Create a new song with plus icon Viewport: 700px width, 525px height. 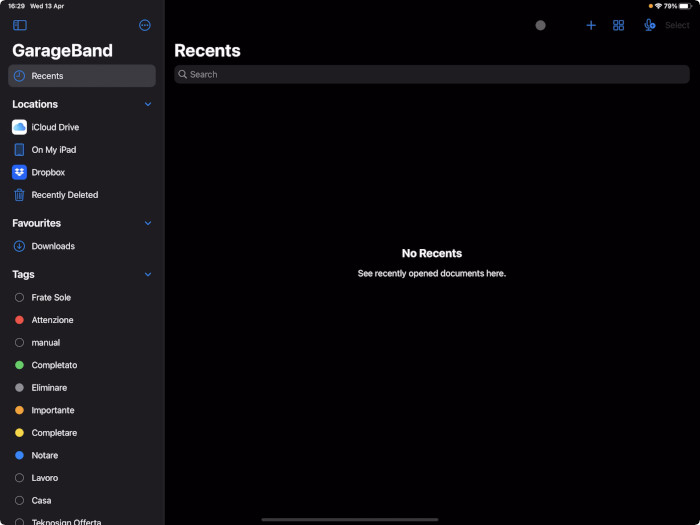[591, 25]
